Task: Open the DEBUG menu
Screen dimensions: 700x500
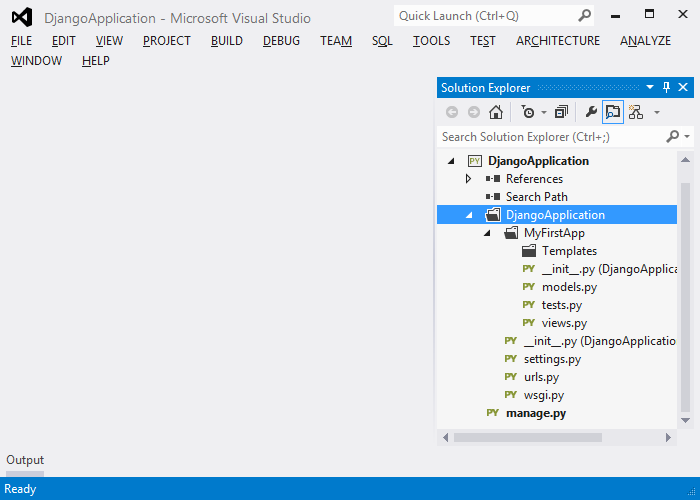Action: click(281, 41)
